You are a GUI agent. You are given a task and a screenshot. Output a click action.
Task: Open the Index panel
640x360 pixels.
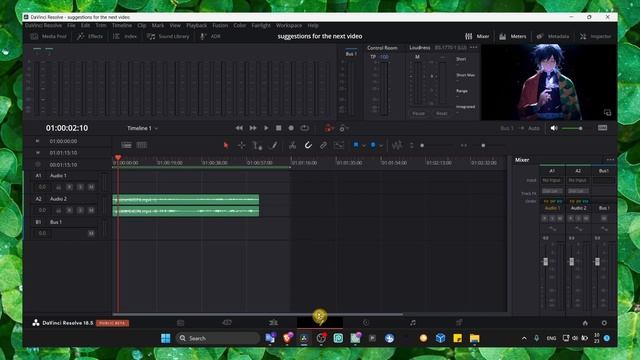pyautogui.click(x=125, y=36)
